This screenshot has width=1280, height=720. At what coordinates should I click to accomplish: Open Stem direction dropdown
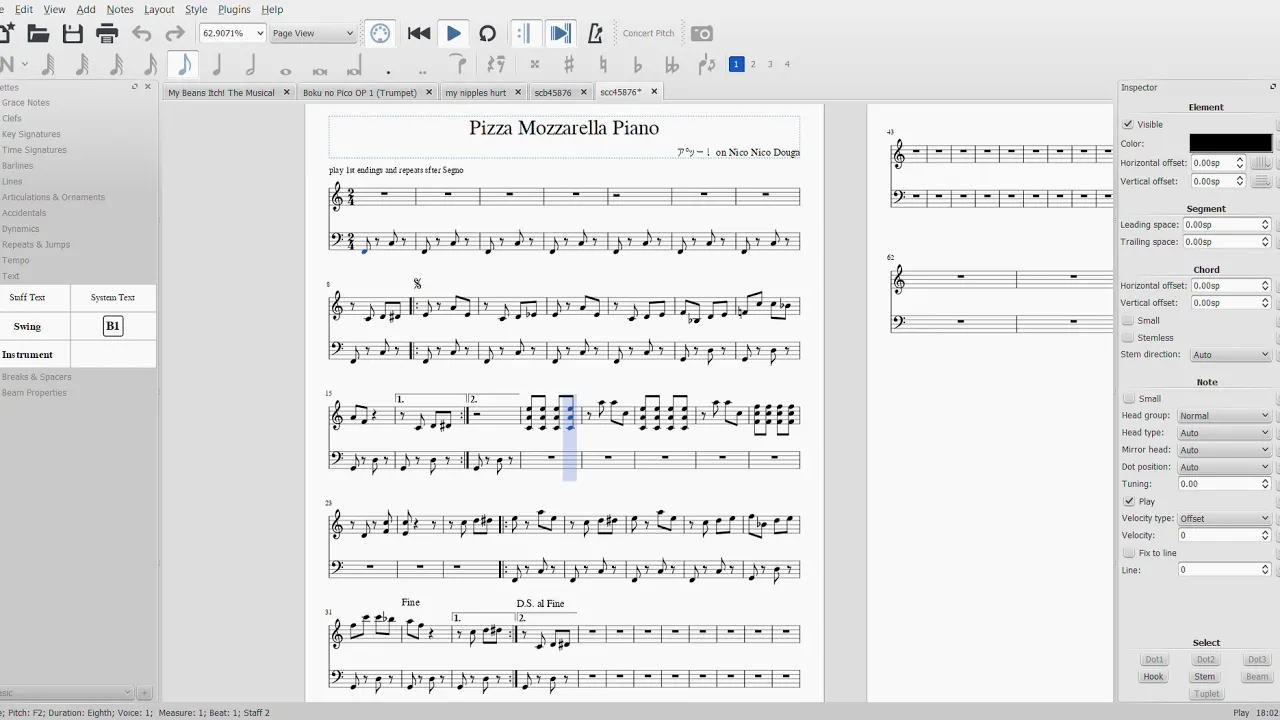tap(1230, 355)
